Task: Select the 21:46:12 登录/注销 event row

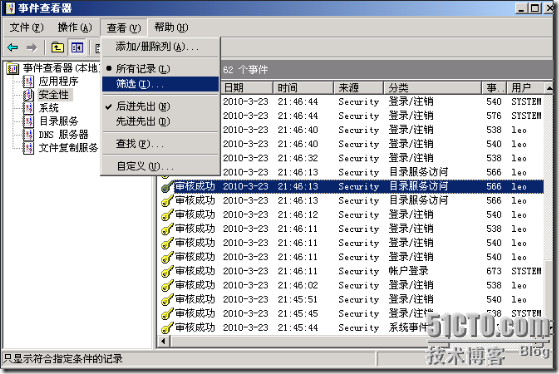Action: (352, 215)
